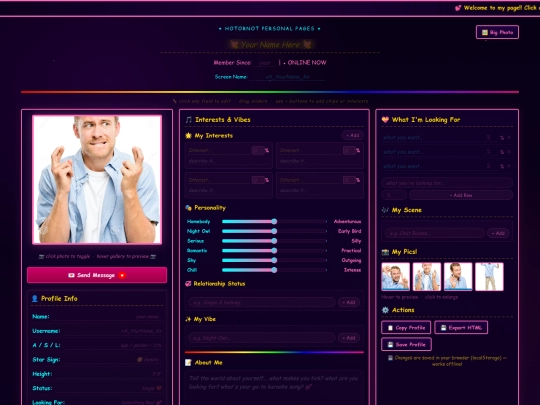Adjust the Romantic–Practical slider
The image size is (540, 405).
274,250
